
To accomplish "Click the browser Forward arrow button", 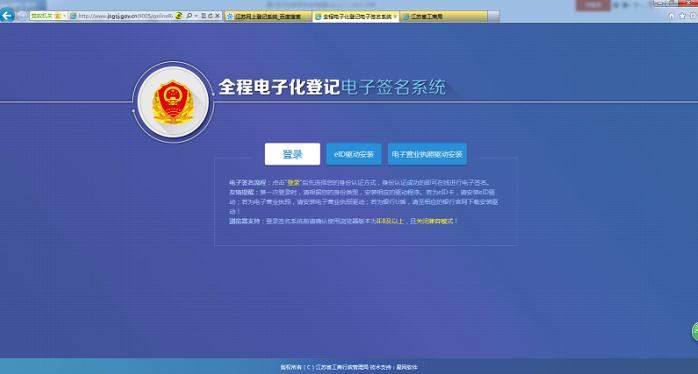I will [22, 16].
